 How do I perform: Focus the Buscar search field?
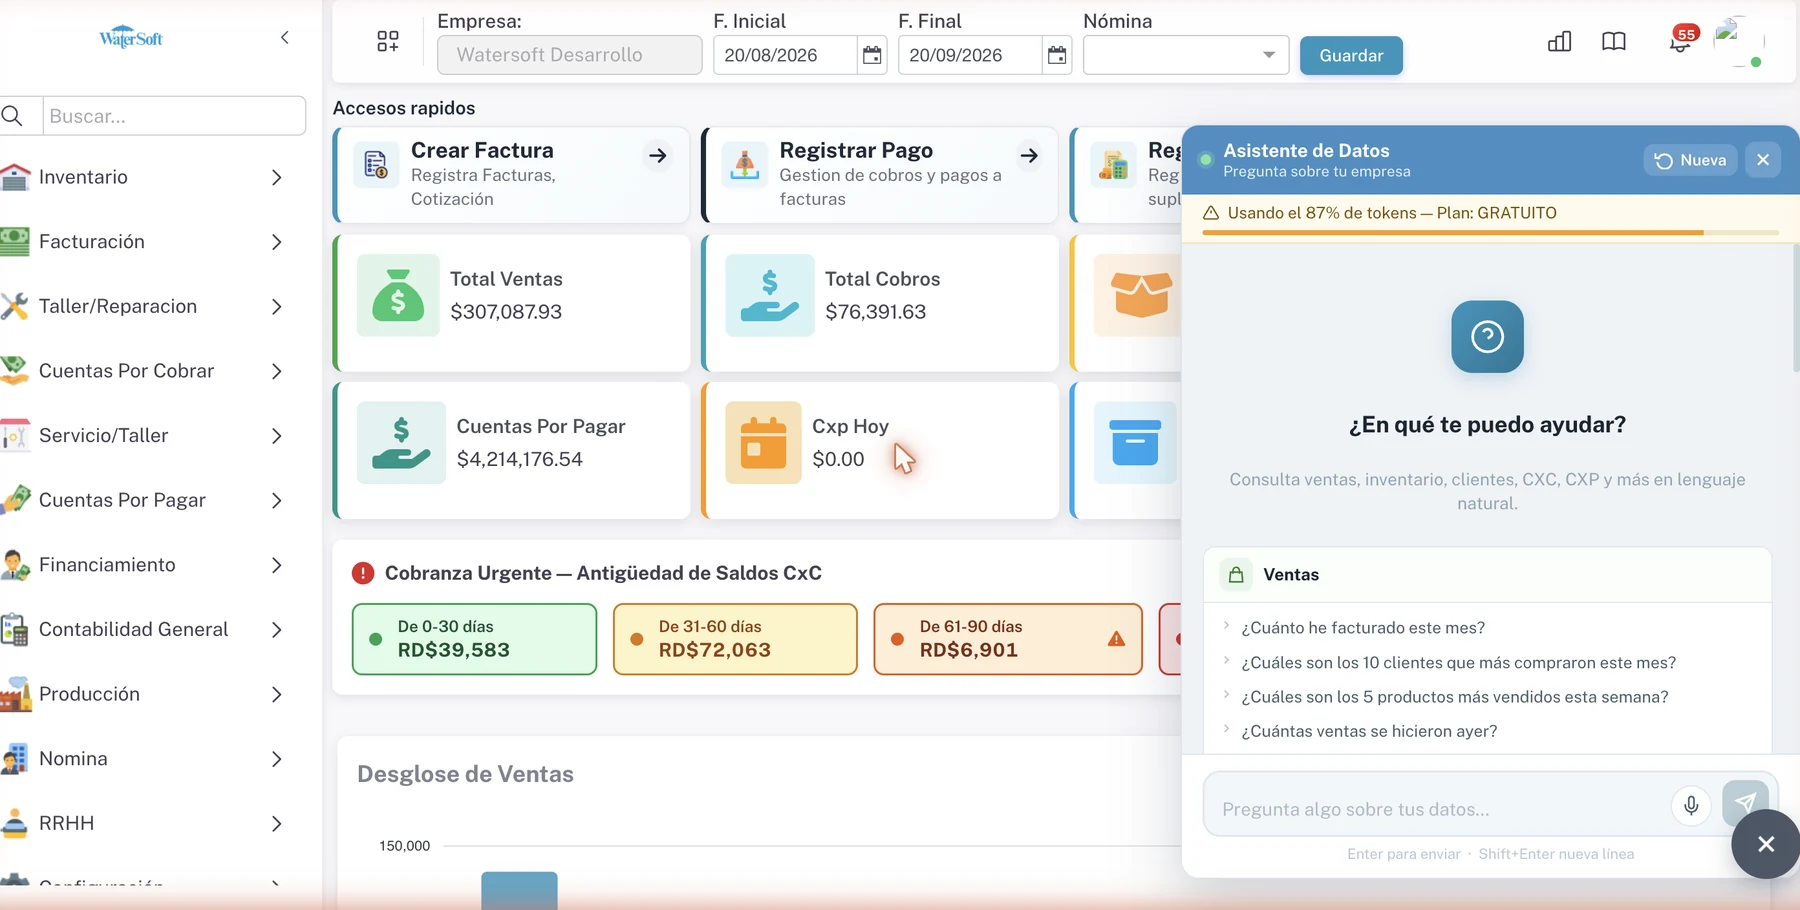pyautogui.click(x=174, y=116)
